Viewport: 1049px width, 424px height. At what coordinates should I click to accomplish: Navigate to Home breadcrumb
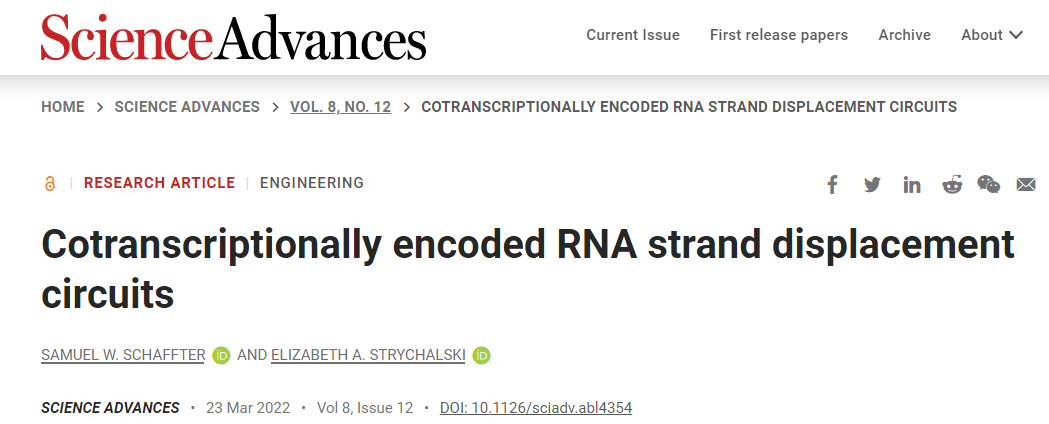[63, 107]
